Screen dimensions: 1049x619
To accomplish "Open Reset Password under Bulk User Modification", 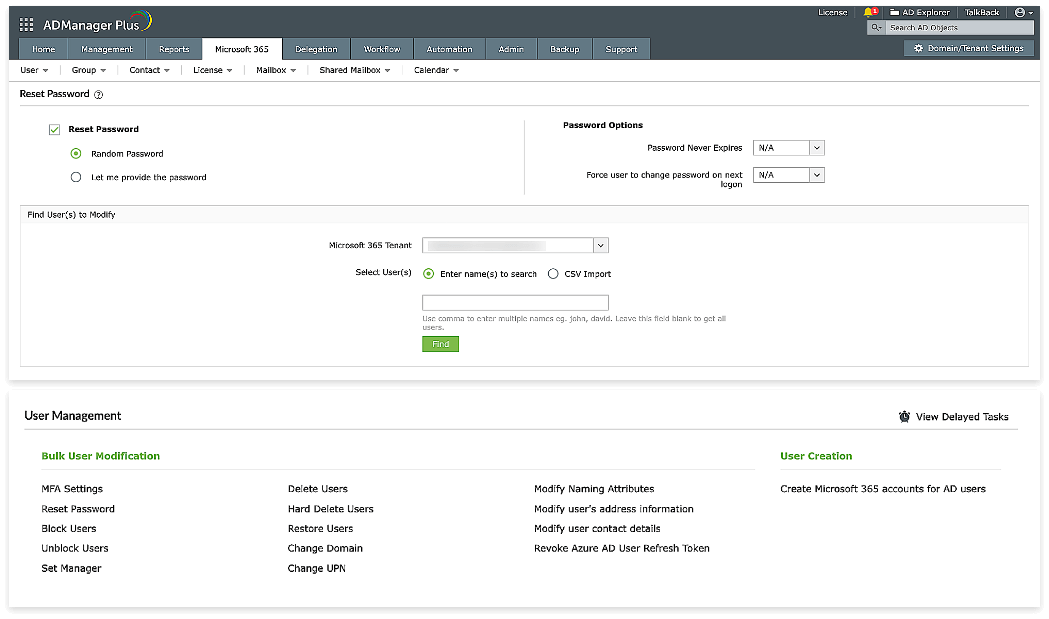I will [x=78, y=509].
